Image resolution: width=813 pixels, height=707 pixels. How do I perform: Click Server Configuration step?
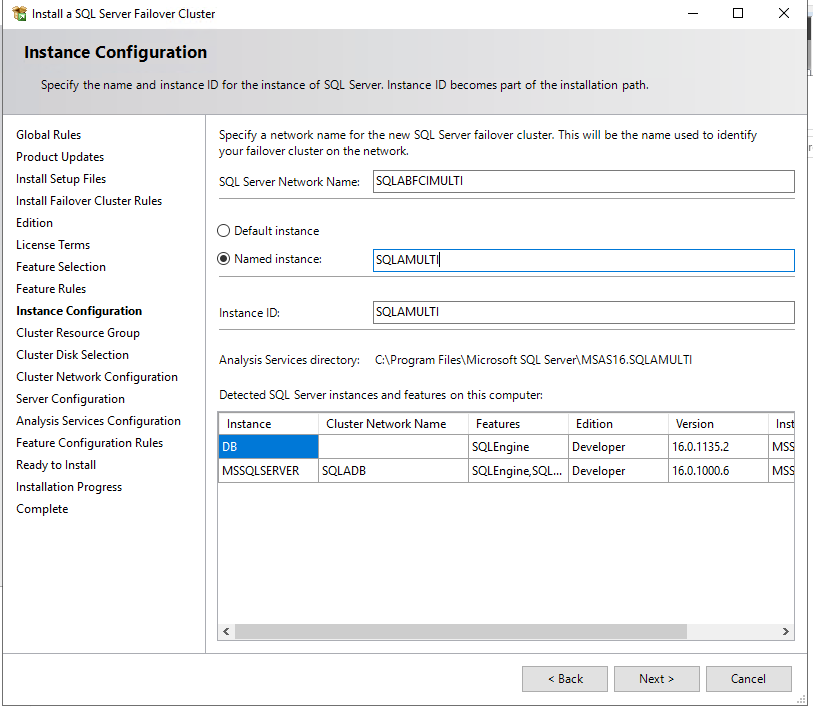tap(71, 399)
